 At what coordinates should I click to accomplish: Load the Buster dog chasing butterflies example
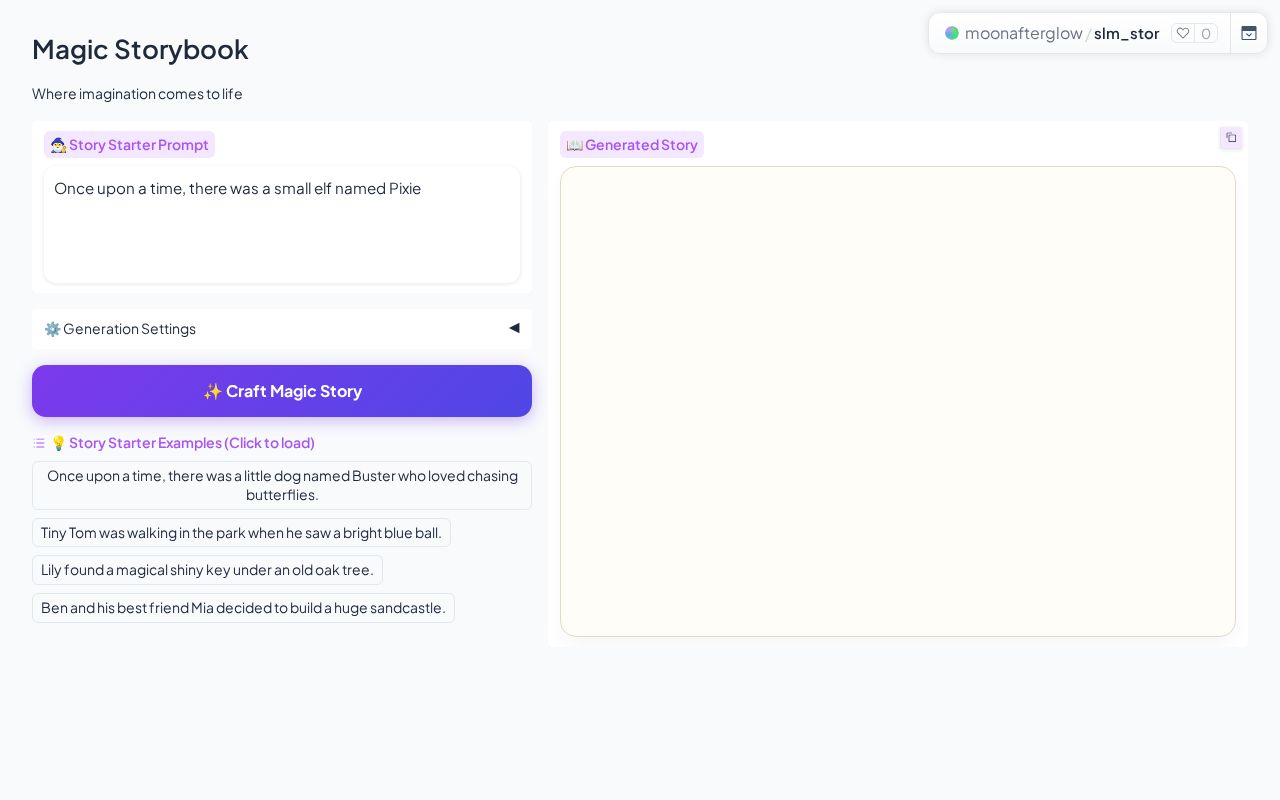coord(282,485)
